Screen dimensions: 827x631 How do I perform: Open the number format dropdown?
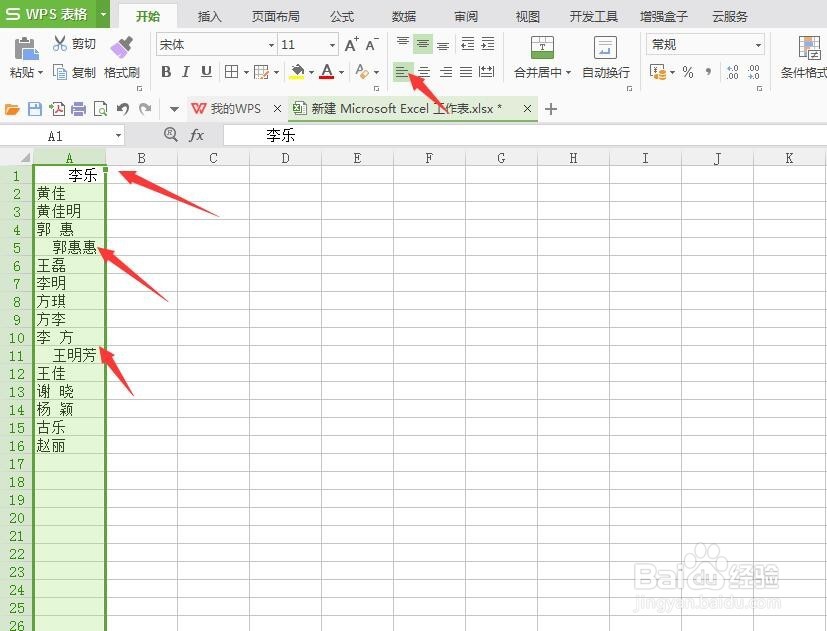[758, 45]
